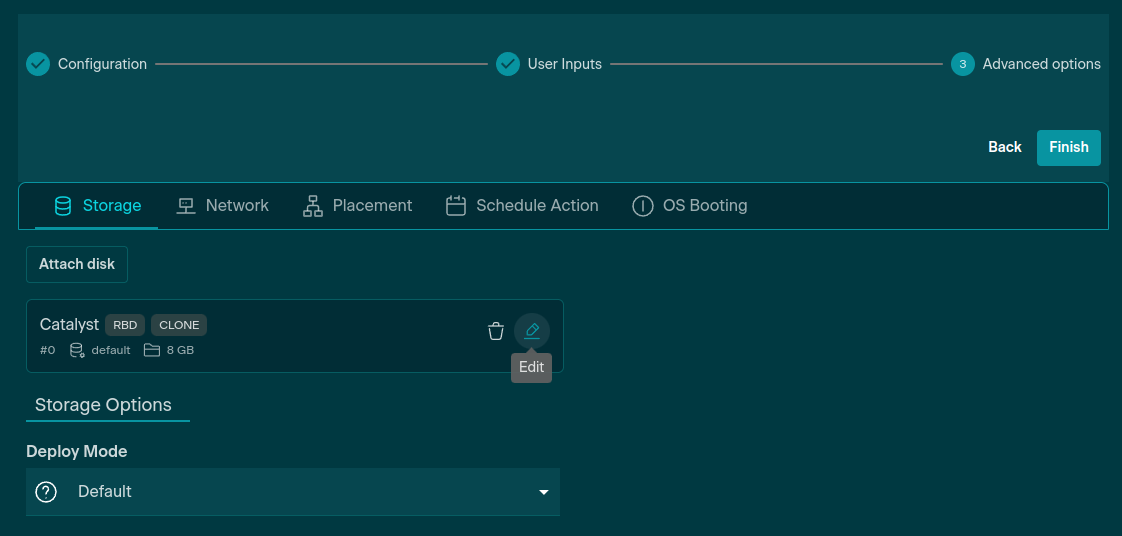Screen dimensions: 1122x536
Task: Switch to the Storage tab
Action: tap(97, 206)
